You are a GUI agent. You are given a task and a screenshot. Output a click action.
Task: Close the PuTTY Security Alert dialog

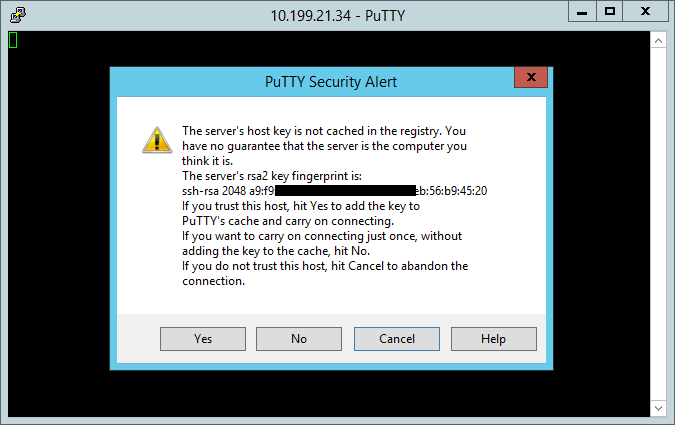[531, 78]
